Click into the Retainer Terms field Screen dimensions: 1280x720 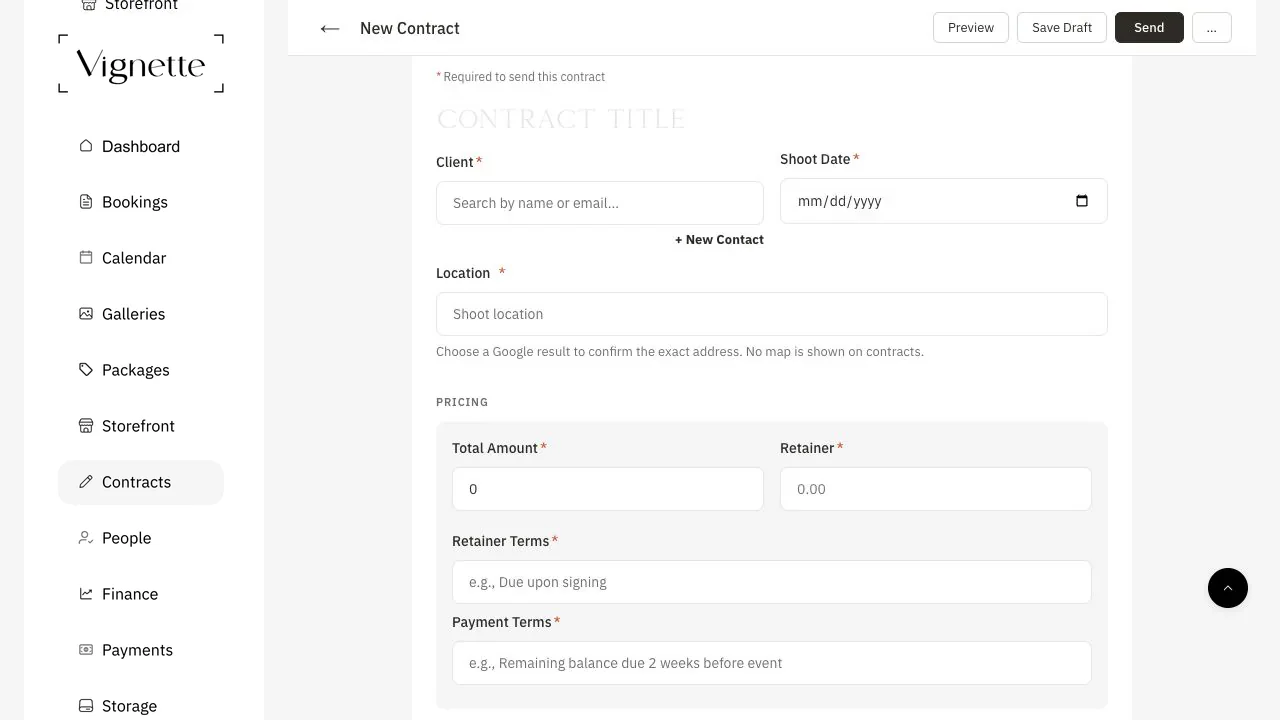tap(772, 582)
